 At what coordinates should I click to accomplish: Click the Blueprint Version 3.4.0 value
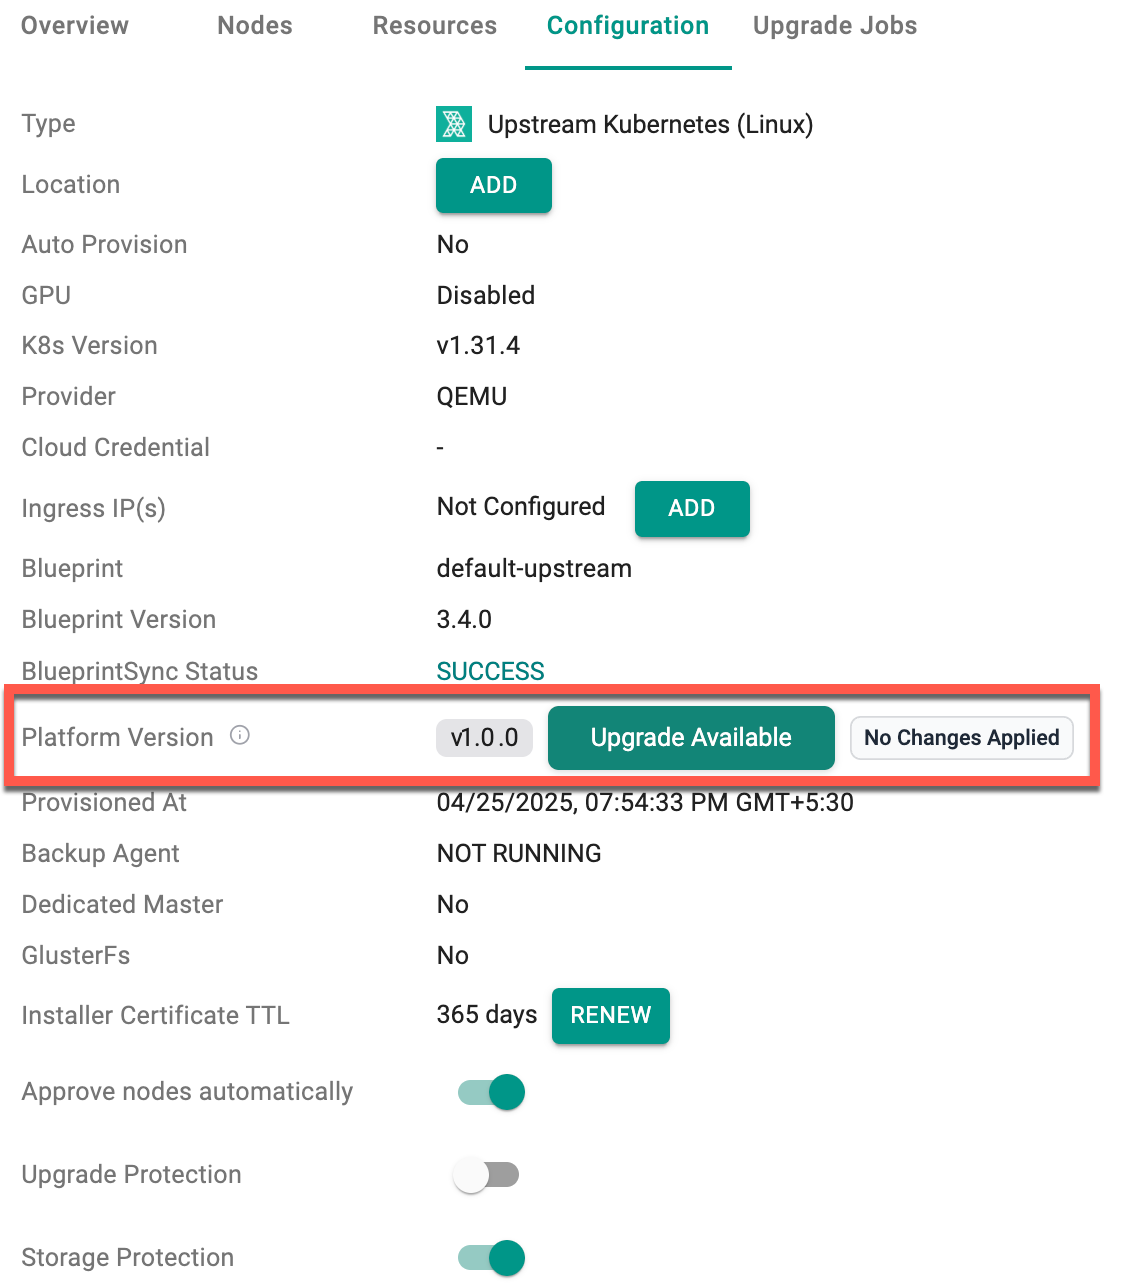[464, 620]
